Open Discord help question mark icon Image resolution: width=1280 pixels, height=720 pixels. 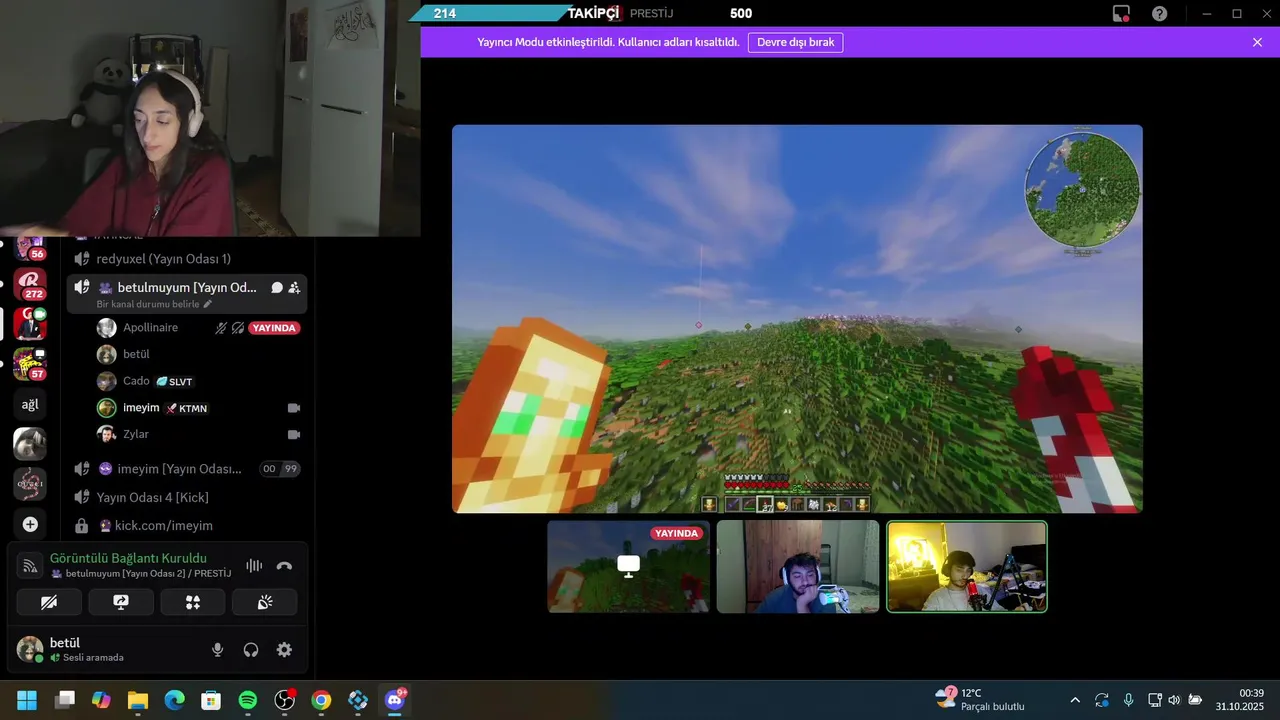coord(1159,14)
